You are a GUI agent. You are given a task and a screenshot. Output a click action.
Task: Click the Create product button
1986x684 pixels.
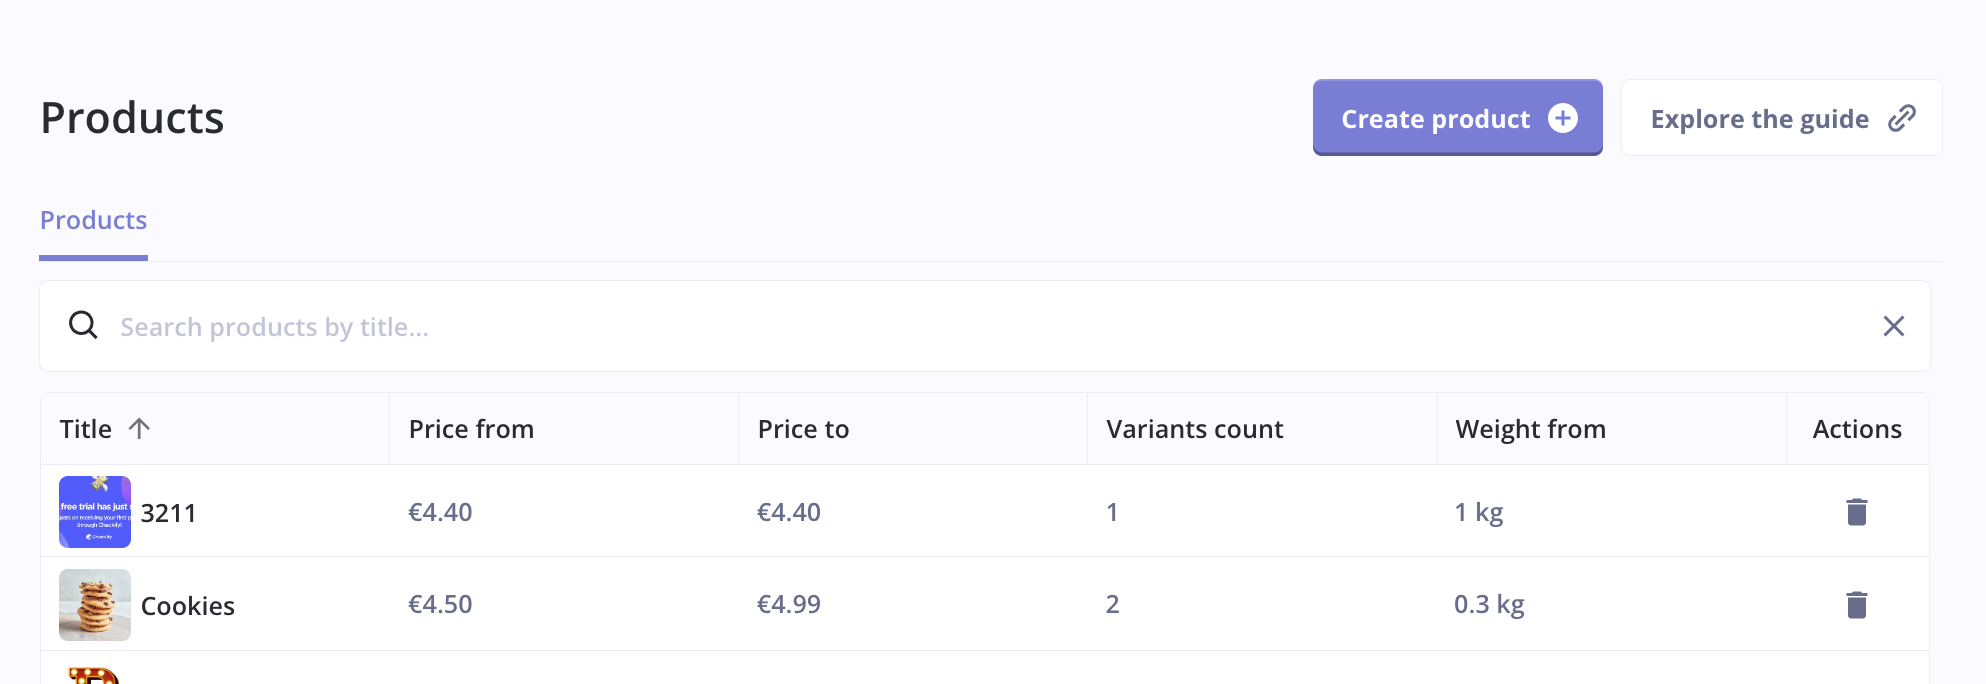point(1436,118)
